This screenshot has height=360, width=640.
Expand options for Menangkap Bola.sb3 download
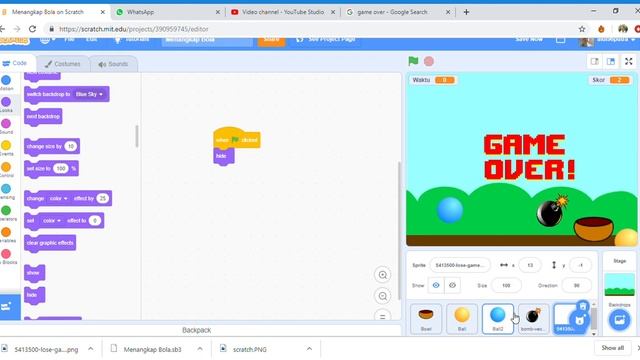[200, 349]
